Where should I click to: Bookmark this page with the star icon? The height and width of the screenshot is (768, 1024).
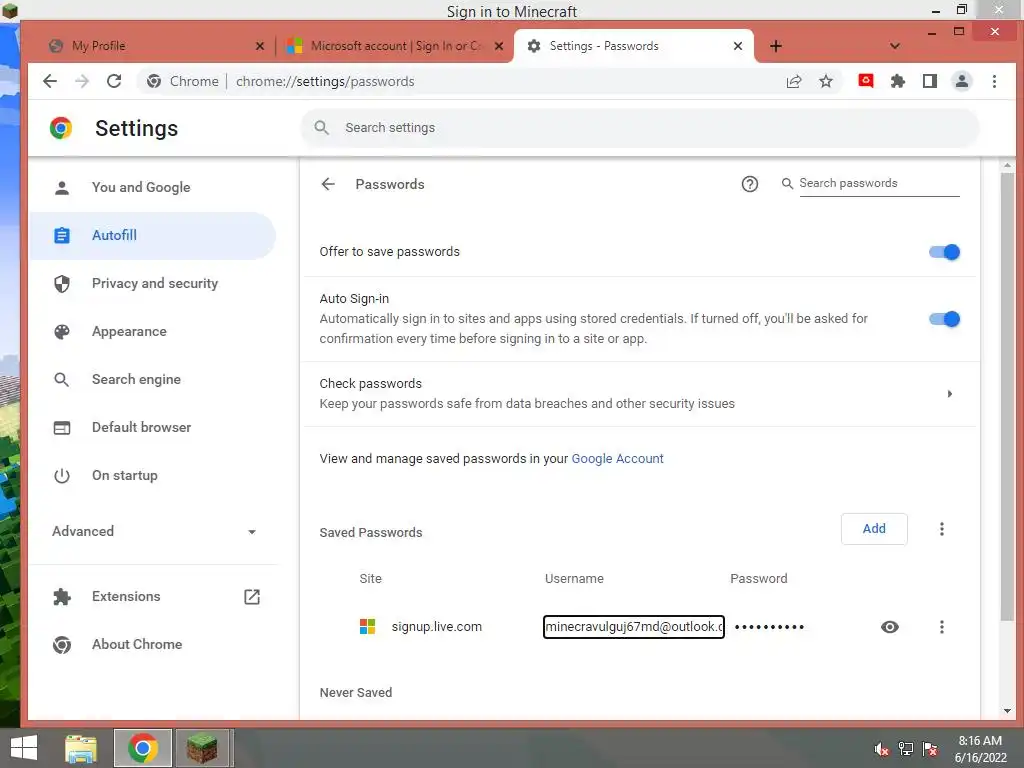826,81
